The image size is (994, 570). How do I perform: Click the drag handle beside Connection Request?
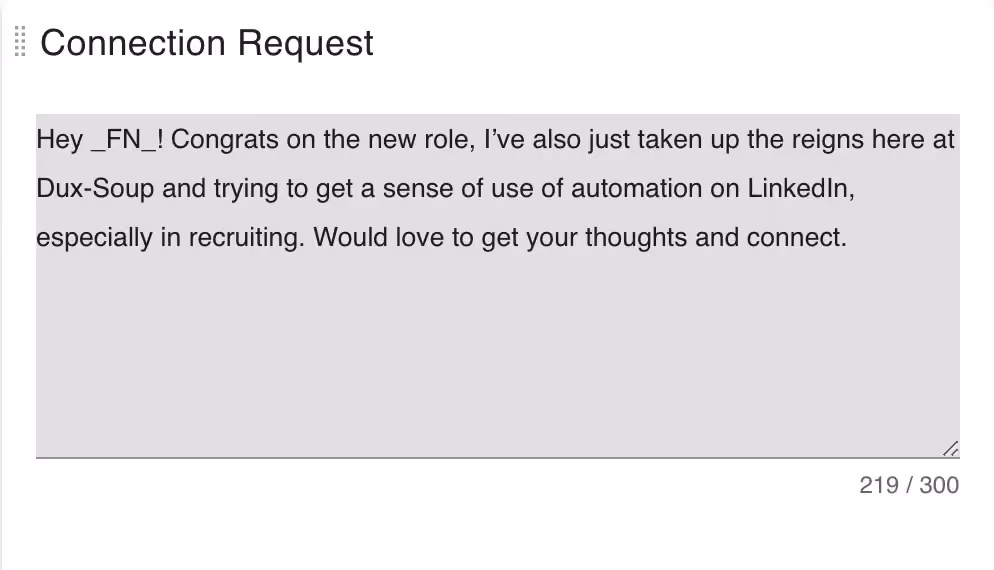tap(20, 42)
